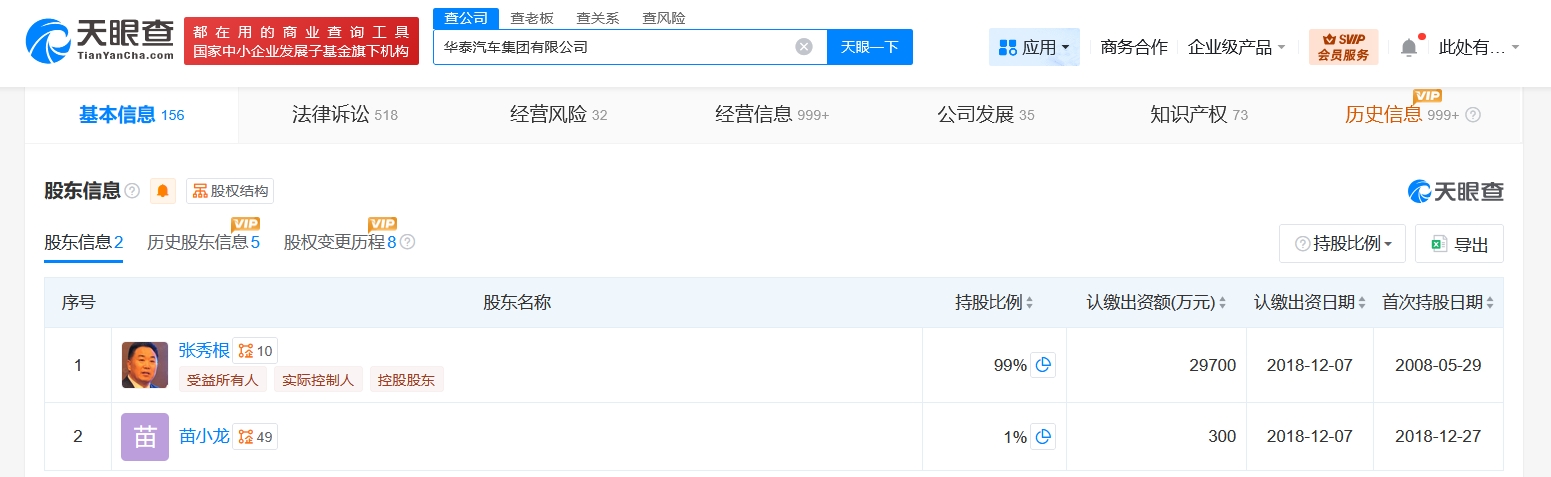This screenshot has height=477, width=1551.
Task: Open the 持股比例 filter dropdown
Action: tap(1342, 244)
